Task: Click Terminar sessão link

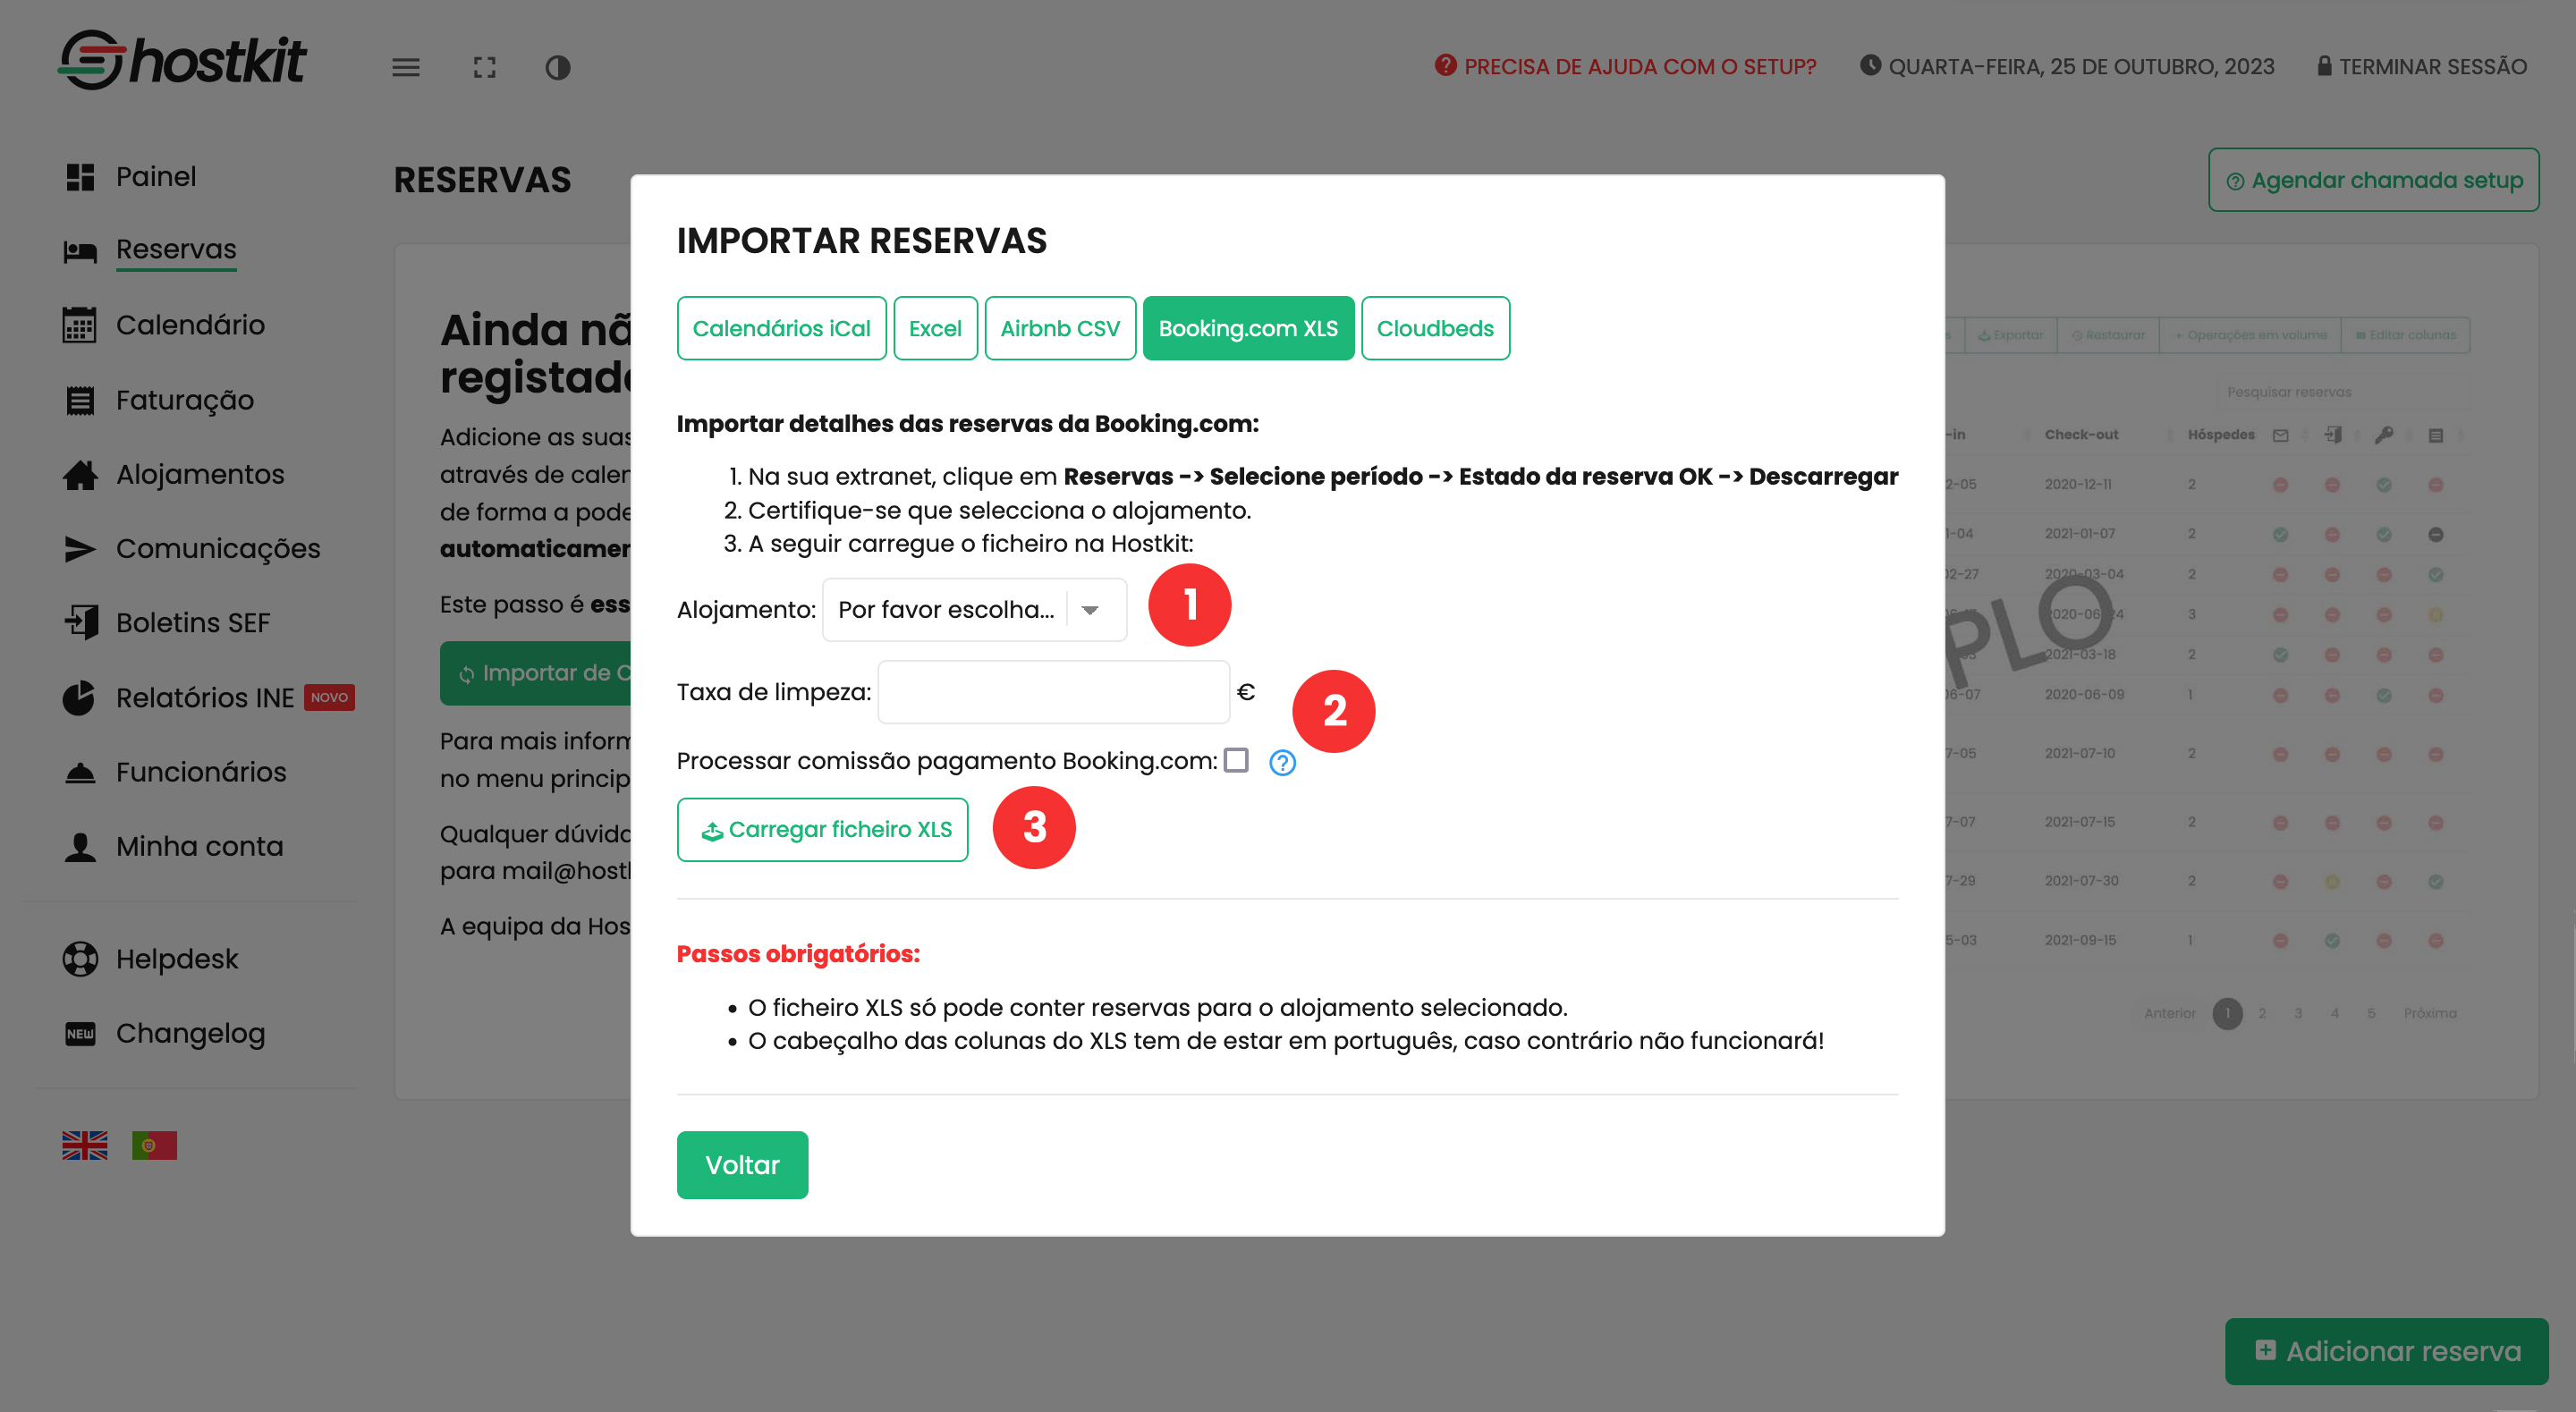Action: [x=2421, y=67]
